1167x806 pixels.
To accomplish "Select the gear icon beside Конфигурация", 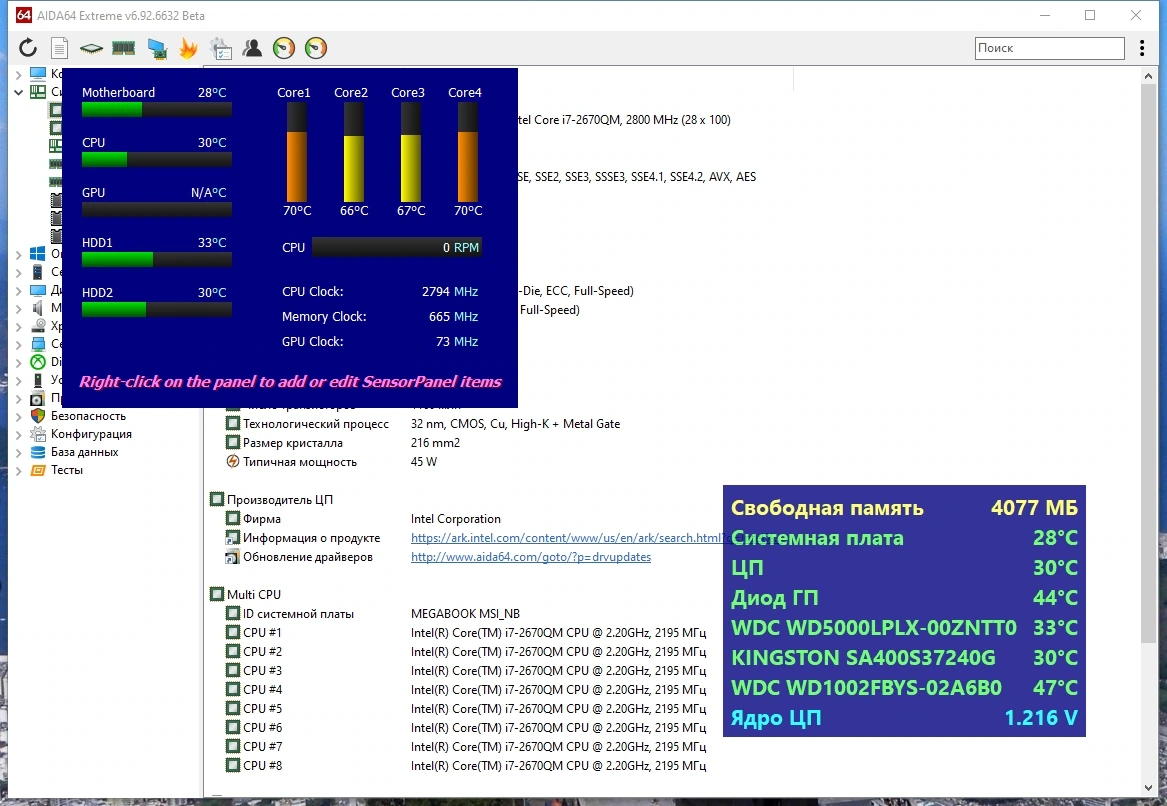I will pyautogui.click(x=38, y=434).
